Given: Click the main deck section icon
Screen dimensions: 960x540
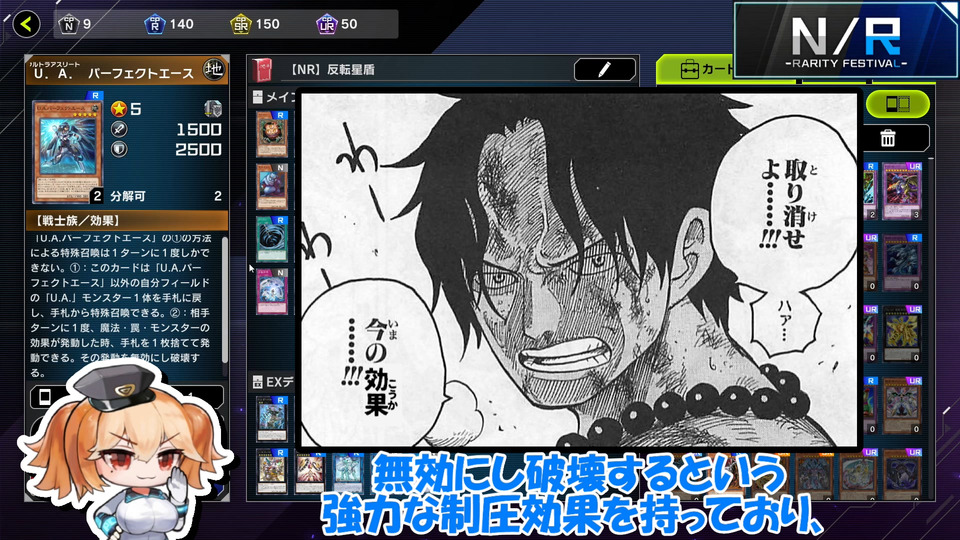Looking at the screenshot, I should (x=258, y=97).
